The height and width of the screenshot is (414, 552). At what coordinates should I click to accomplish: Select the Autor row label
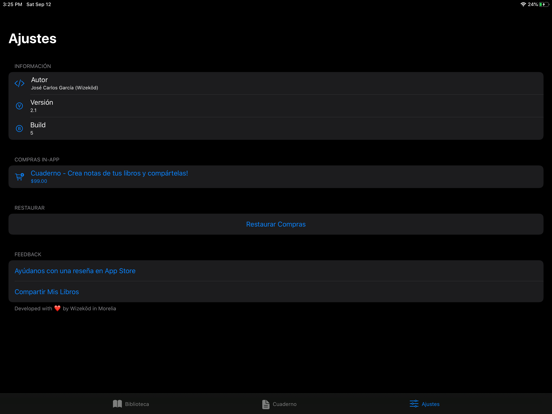click(x=39, y=80)
